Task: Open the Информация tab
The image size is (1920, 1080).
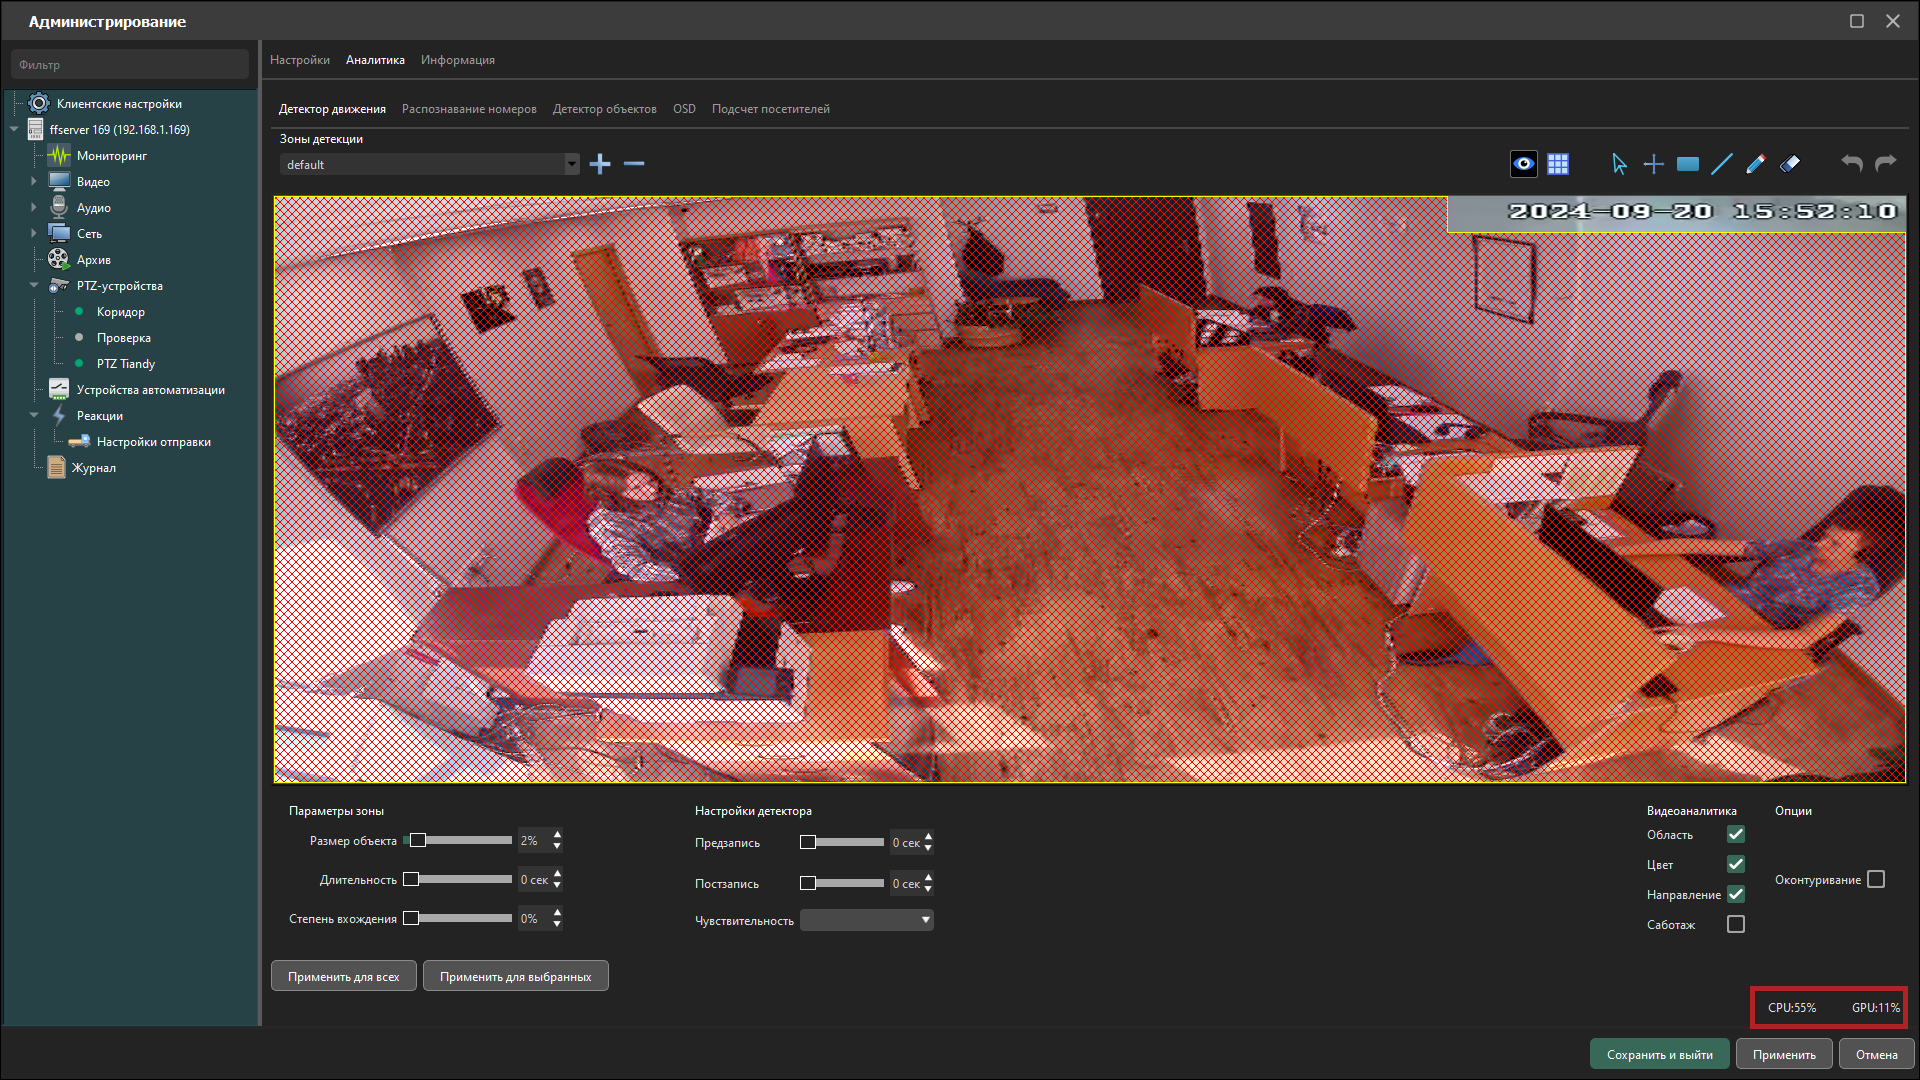Action: click(x=457, y=60)
